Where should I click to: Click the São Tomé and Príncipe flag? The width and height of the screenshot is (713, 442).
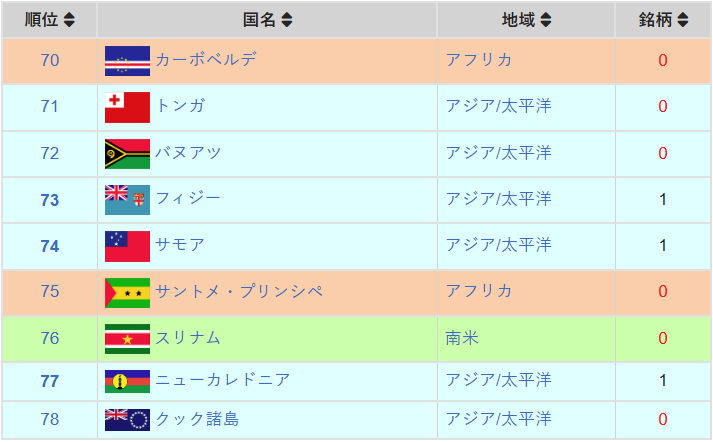pyautogui.click(x=127, y=293)
